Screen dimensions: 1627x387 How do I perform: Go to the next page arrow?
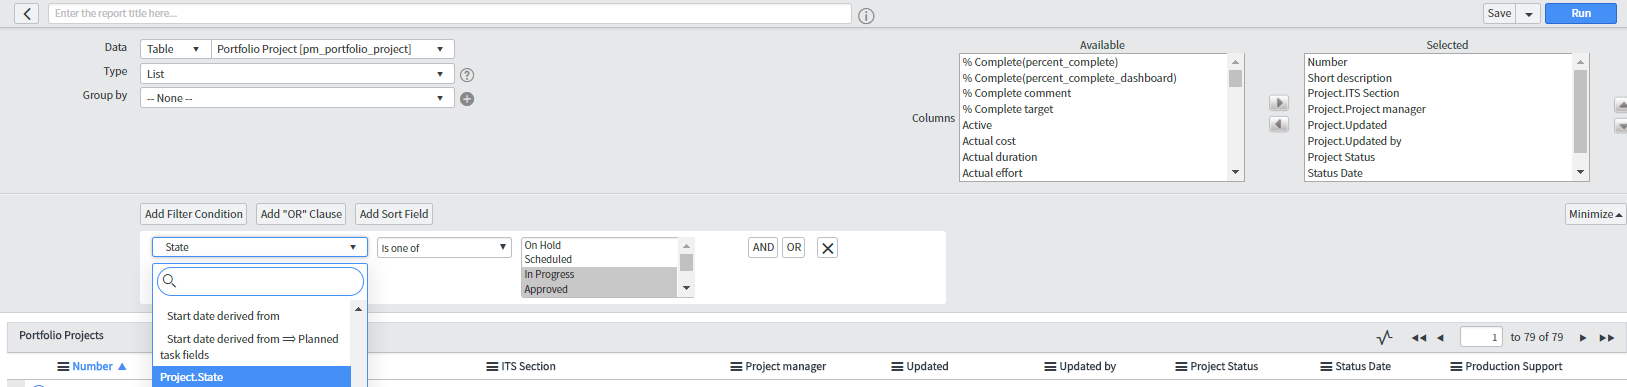pos(1583,338)
